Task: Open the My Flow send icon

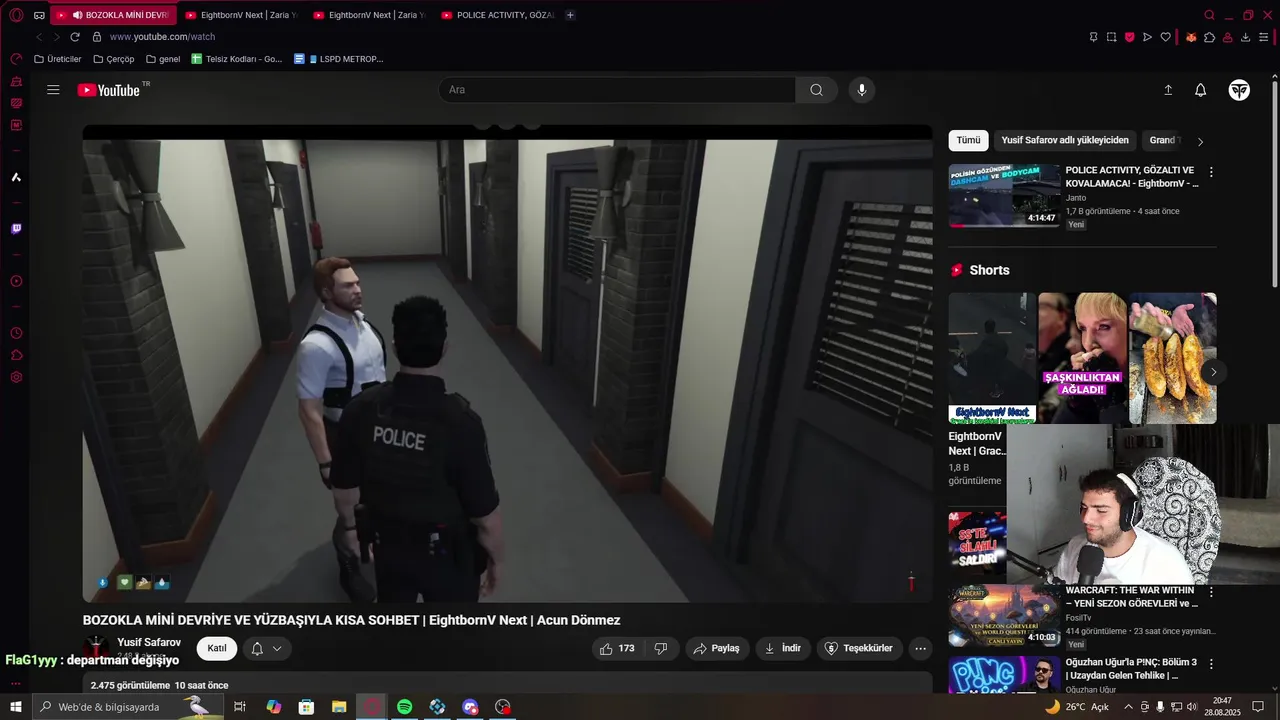Action: (1147, 37)
